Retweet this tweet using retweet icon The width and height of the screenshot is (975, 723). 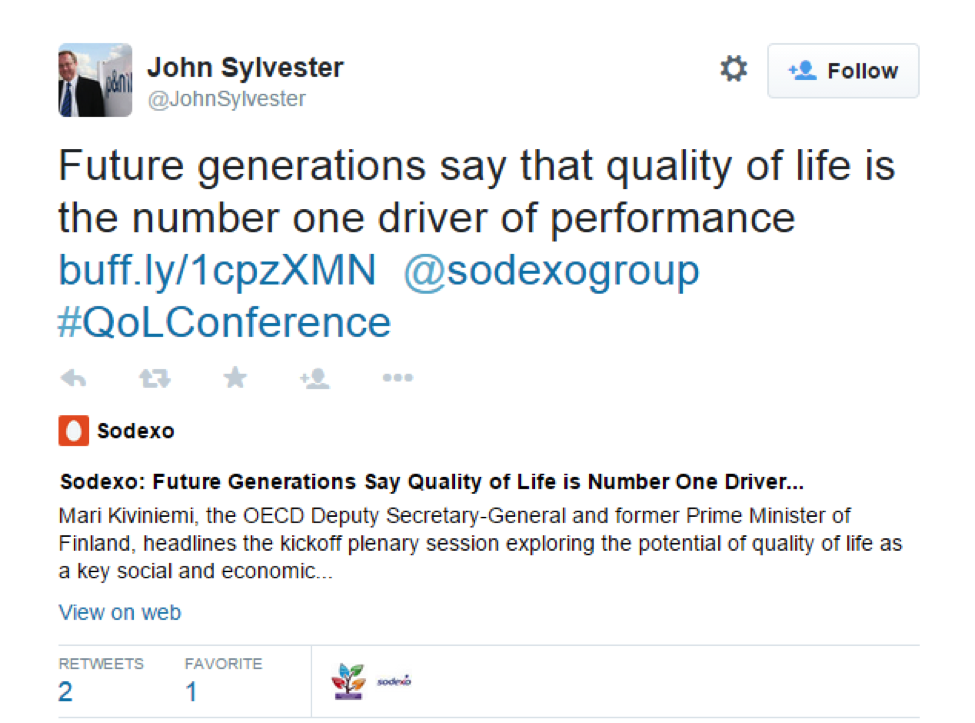pos(154,378)
